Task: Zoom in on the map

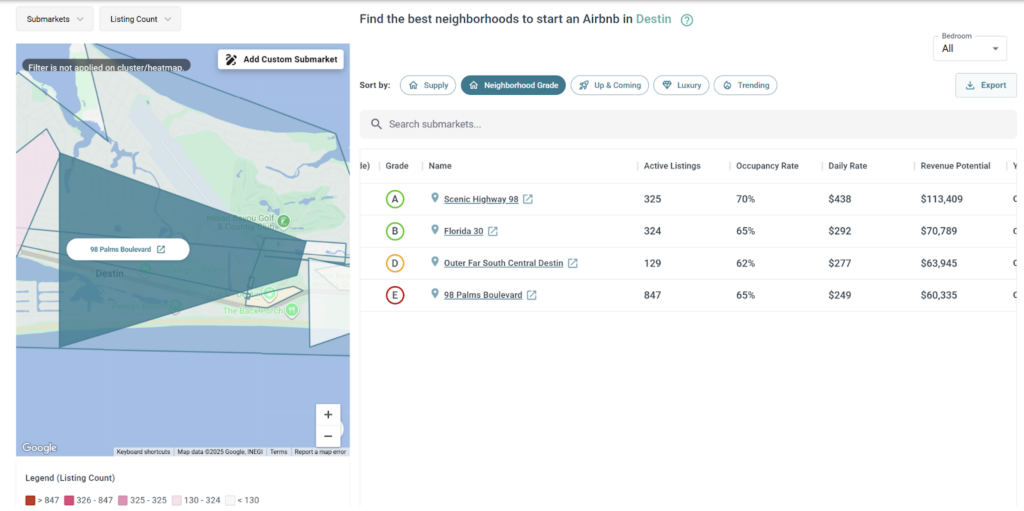Action: tap(328, 414)
